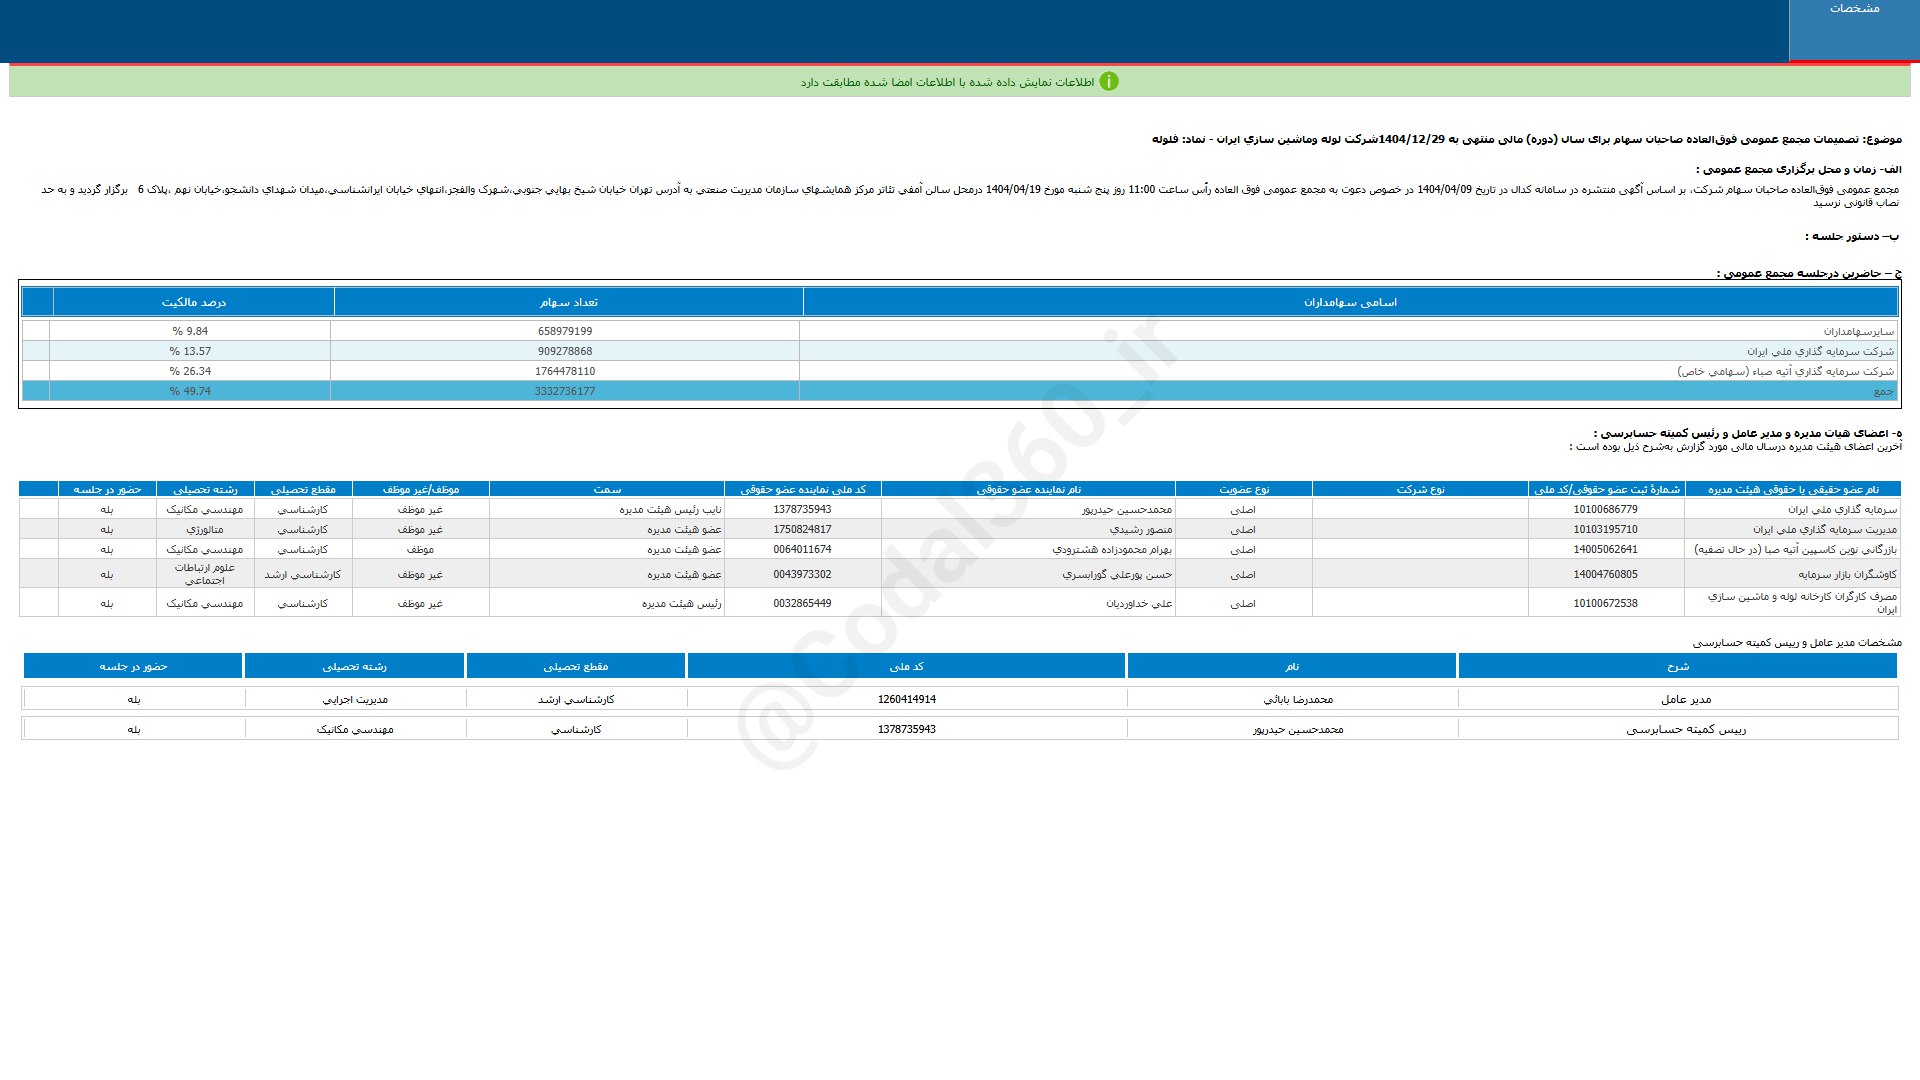1920x1080 pixels.
Task: Click position نایب رئیس هیئت مدیره
Action: pyautogui.click(x=670, y=509)
